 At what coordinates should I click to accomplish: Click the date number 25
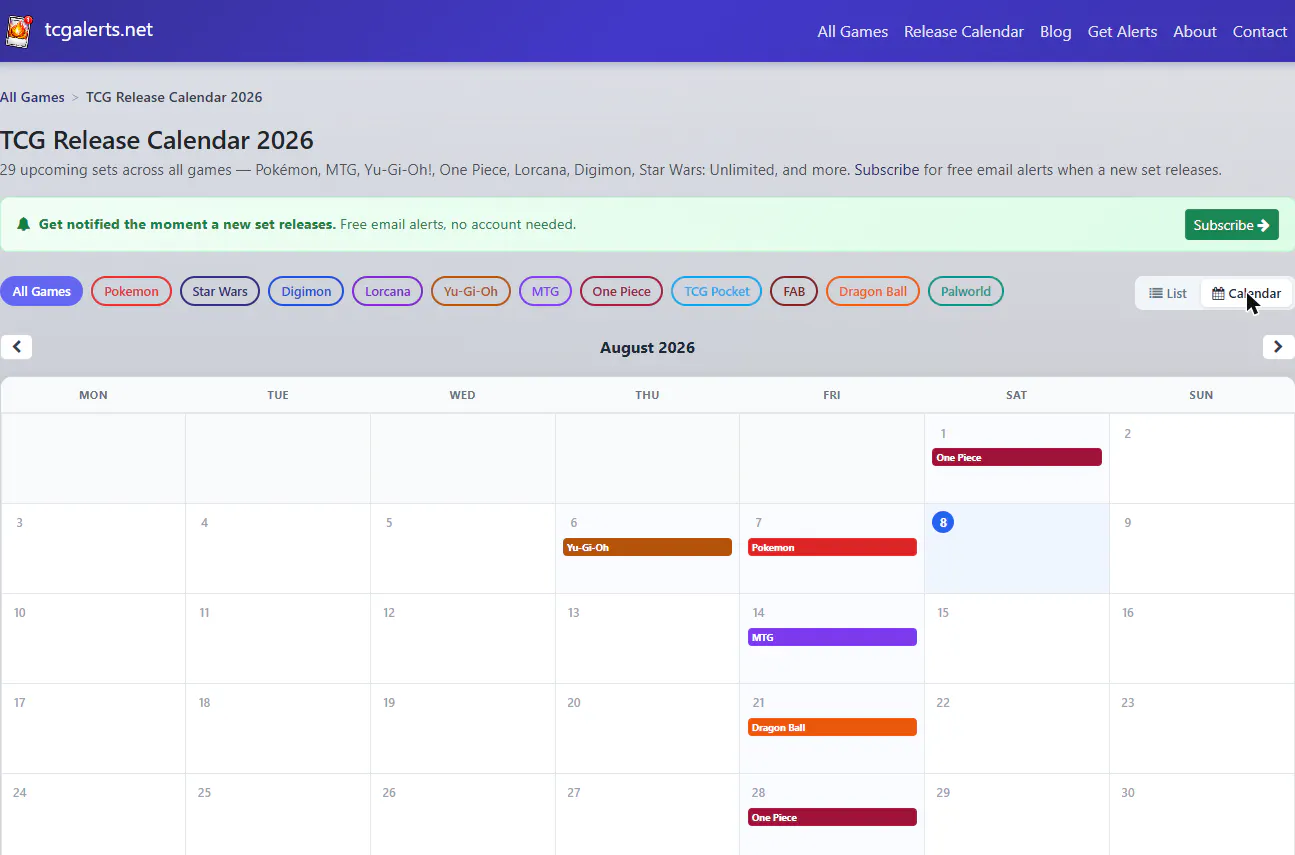pyautogui.click(x=204, y=792)
